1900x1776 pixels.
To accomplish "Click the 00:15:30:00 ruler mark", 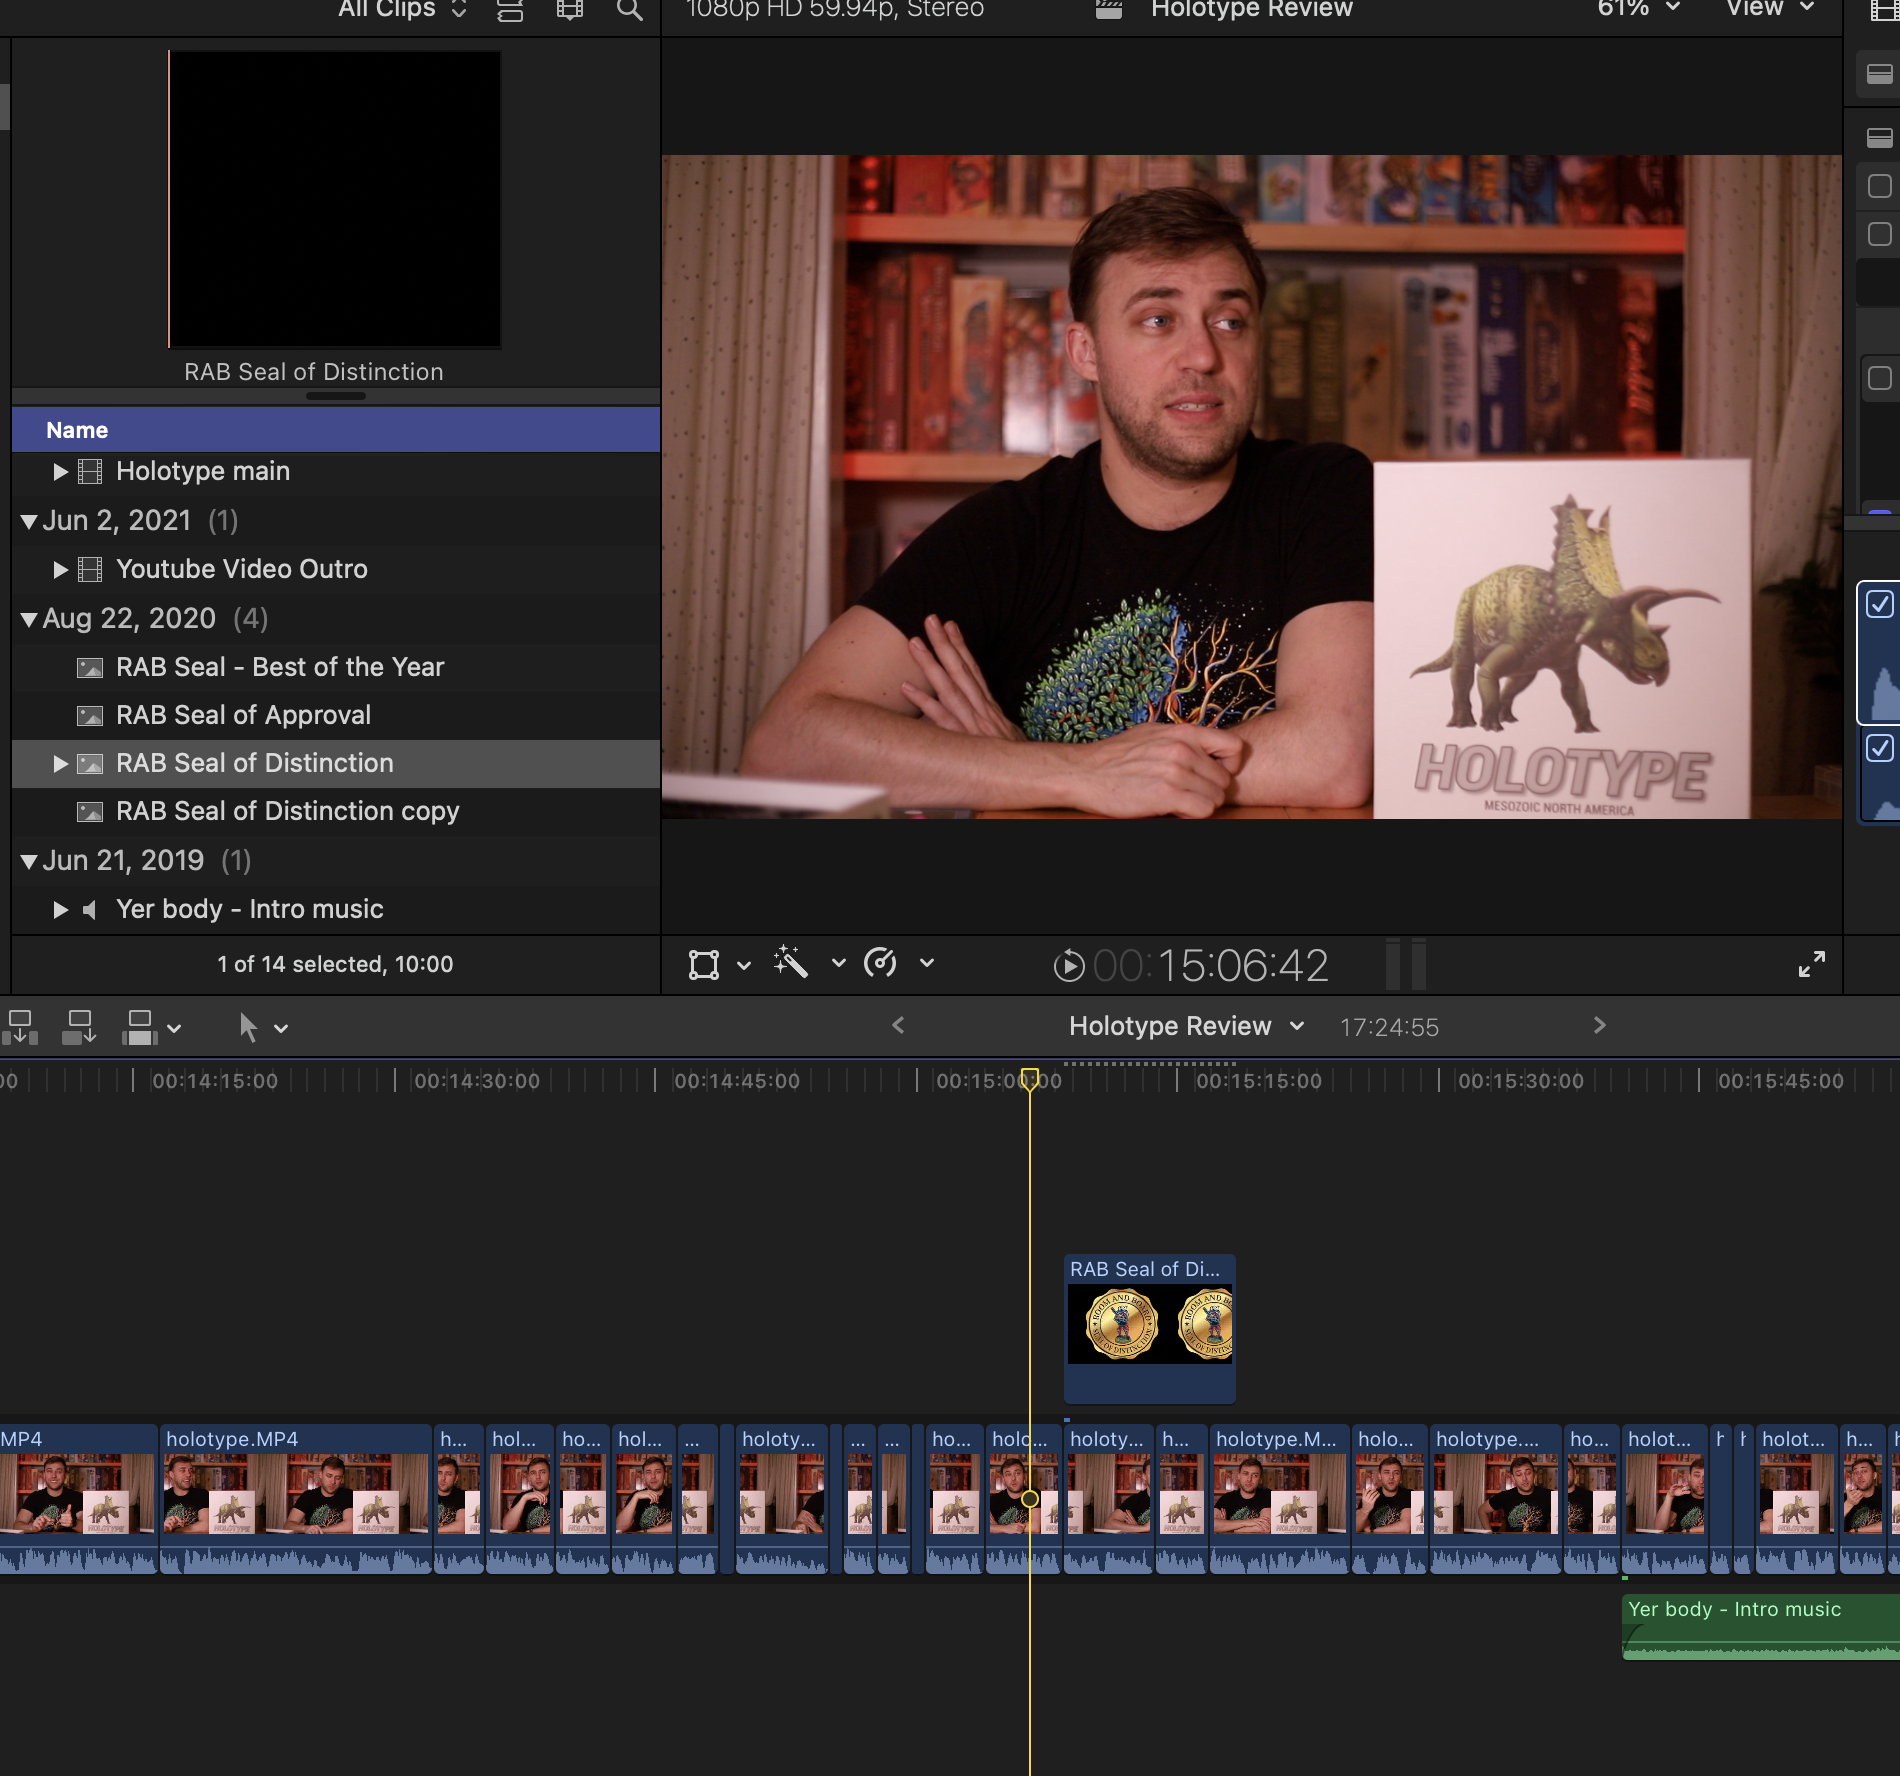I will 1521,1081.
